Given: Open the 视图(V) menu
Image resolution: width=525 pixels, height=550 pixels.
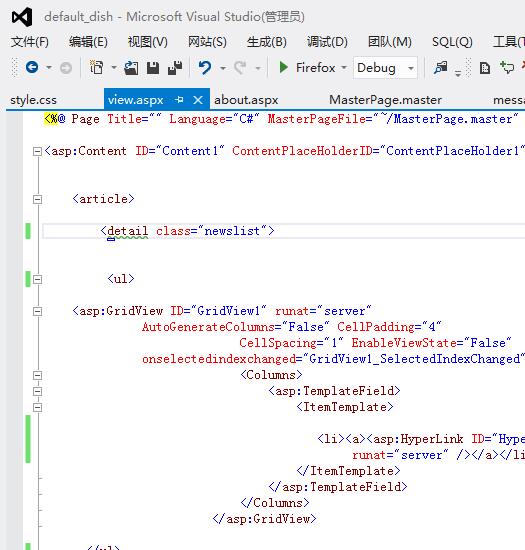Looking at the screenshot, I should (x=148, y=42).
